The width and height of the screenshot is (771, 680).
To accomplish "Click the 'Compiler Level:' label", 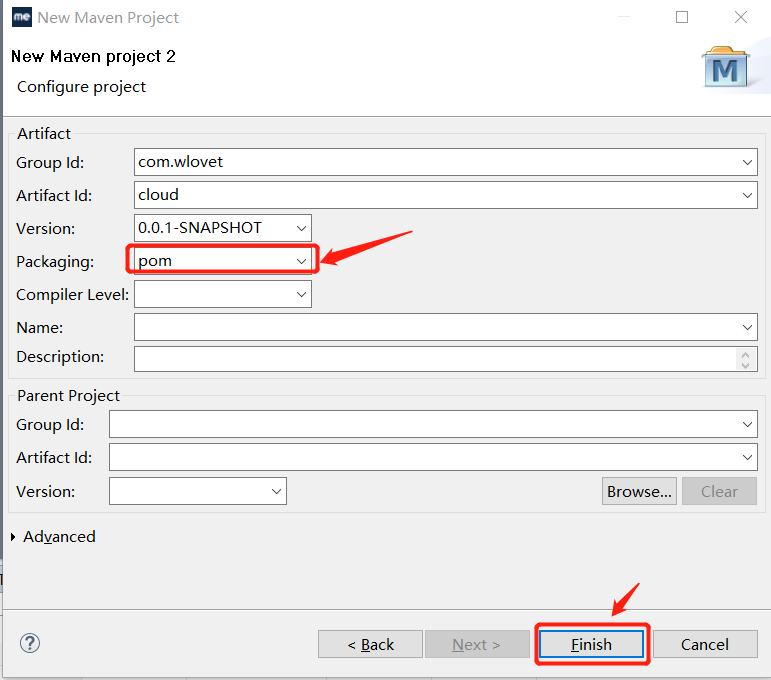I will [x=72, y=295].
